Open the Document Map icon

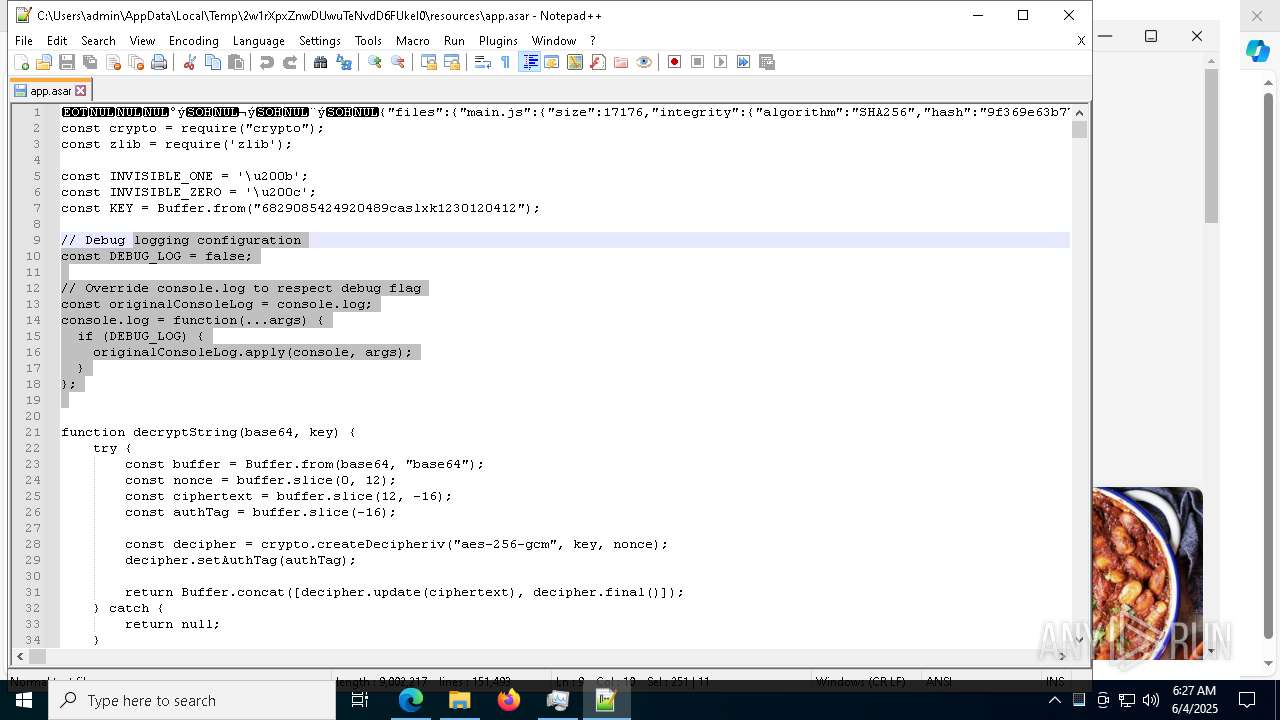pos(575,62)
